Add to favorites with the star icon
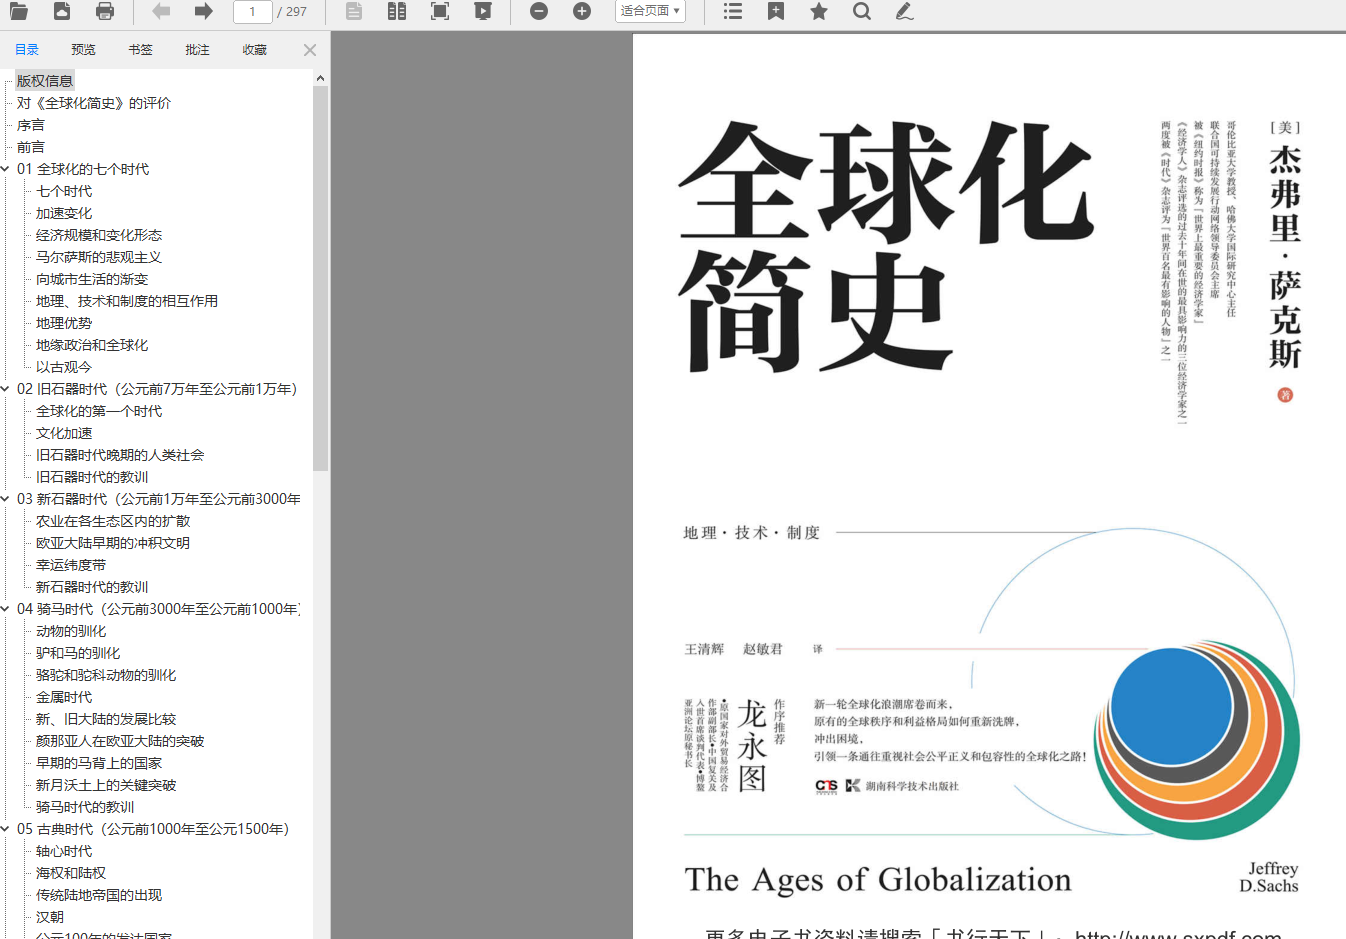Viewport: 1346px width, 939px height. (x=819, y=11)
